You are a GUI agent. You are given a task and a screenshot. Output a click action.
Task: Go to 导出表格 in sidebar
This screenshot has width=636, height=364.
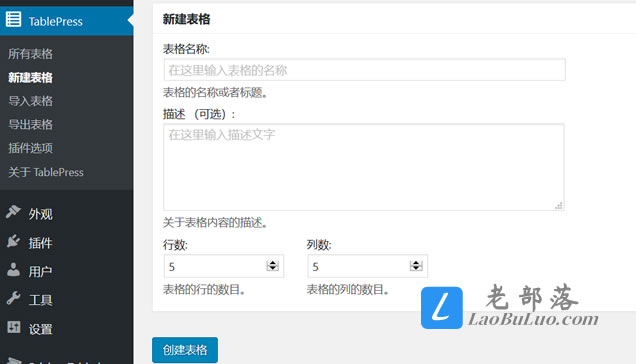pyautogui.click(x=30, y=125)
